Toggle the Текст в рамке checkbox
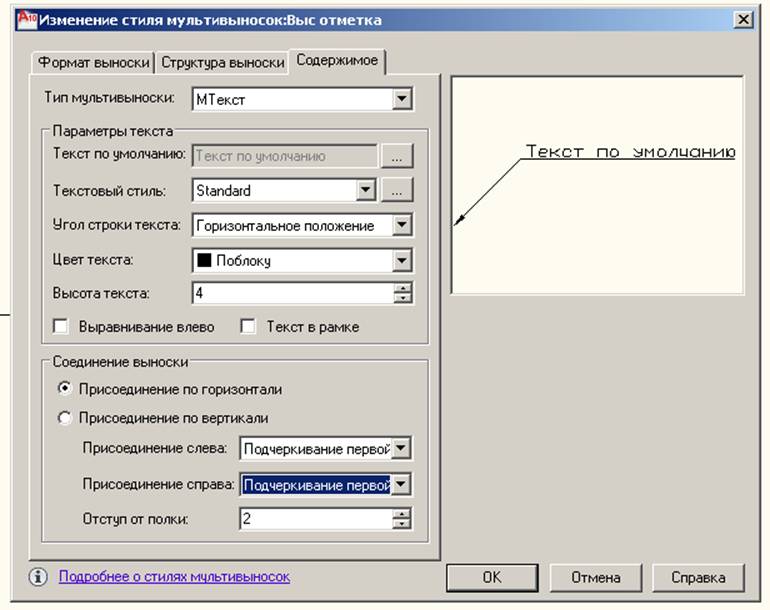The height and width of the screenshot is (610, 770). [x=247, y=326]
